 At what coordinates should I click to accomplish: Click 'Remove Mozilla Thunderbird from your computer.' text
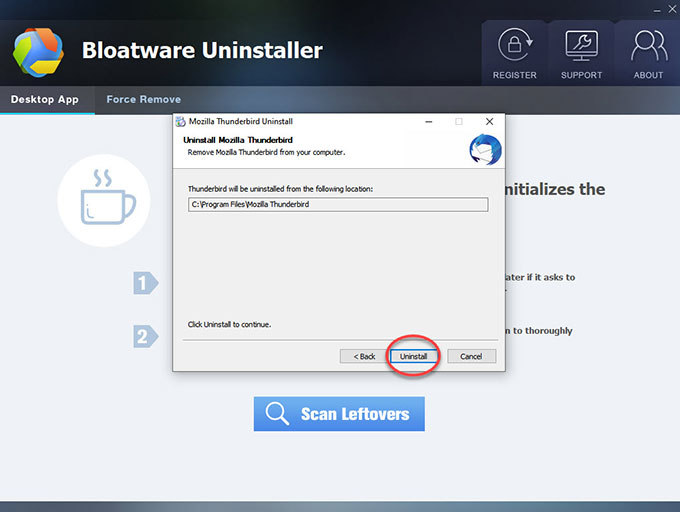tap(266, 152)
